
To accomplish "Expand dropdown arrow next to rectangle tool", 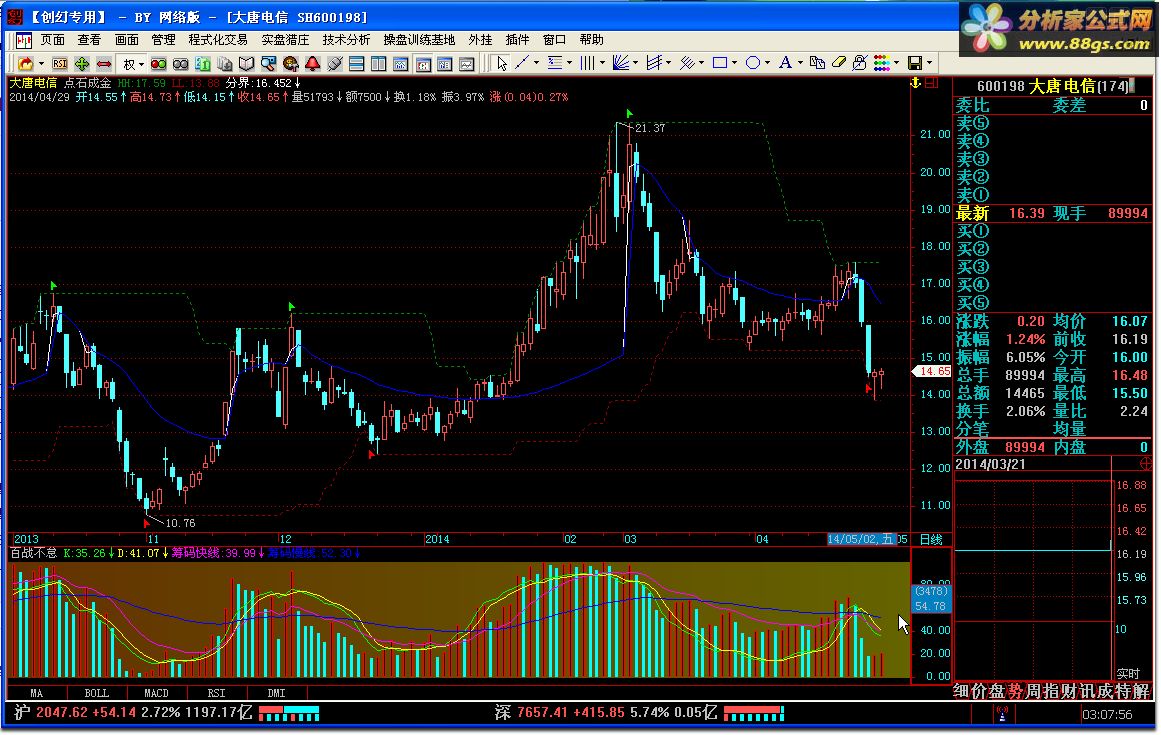I will [735, 63].
